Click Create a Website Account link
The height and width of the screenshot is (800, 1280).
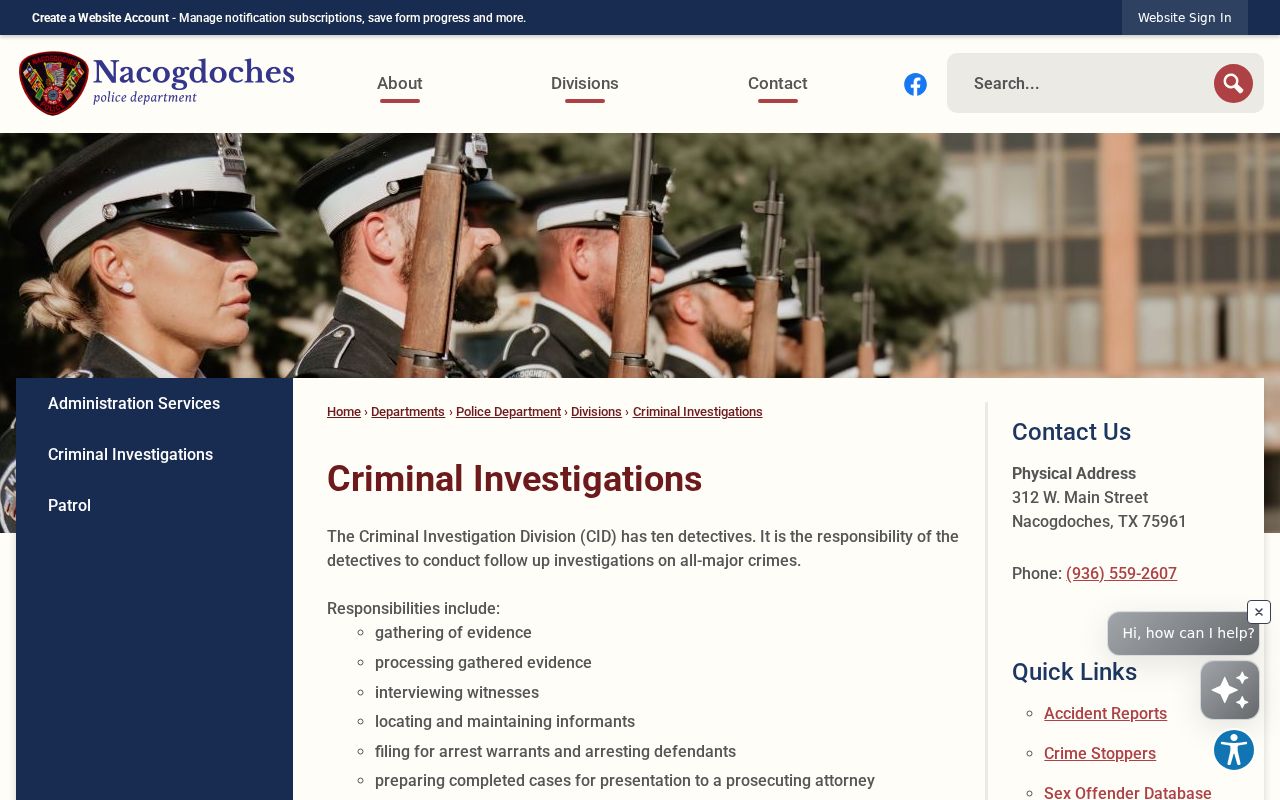[100, 18]
